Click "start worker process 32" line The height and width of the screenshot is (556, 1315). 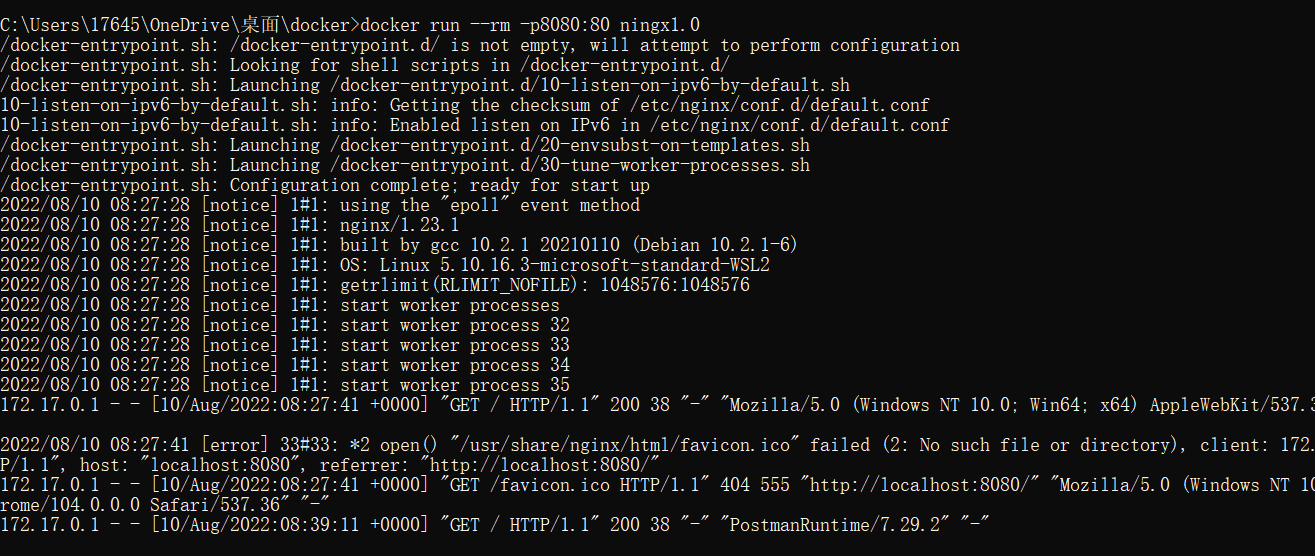[454, 325]
